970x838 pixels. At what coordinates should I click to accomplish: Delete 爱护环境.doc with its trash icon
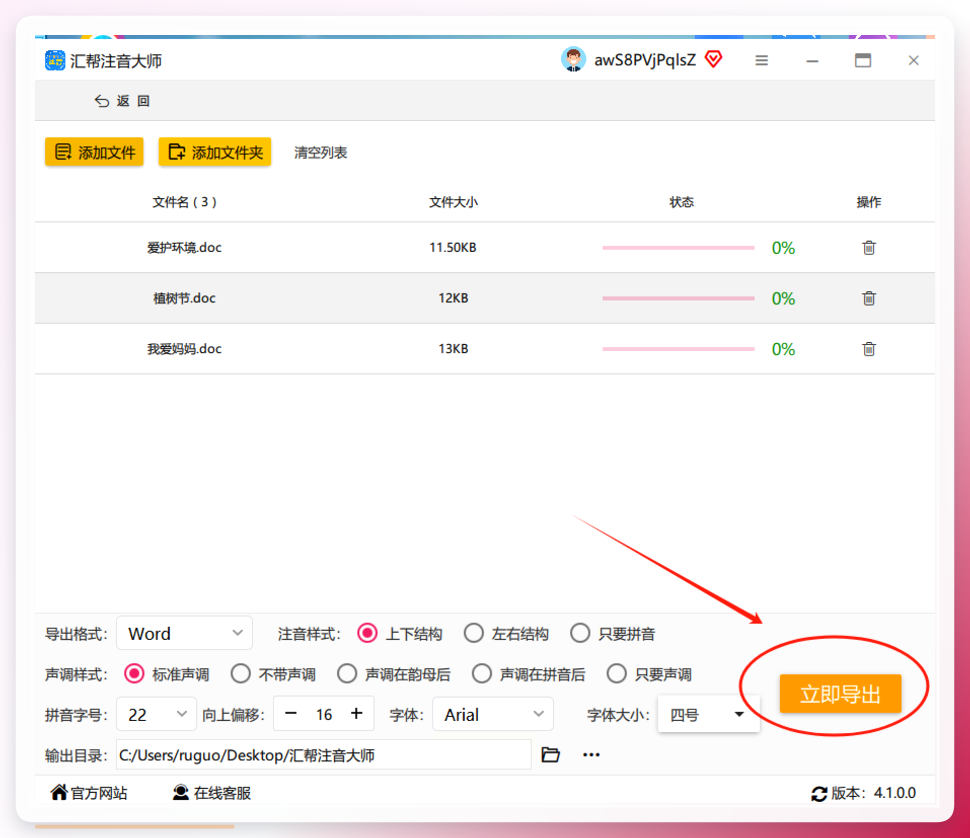coord(869,247)
